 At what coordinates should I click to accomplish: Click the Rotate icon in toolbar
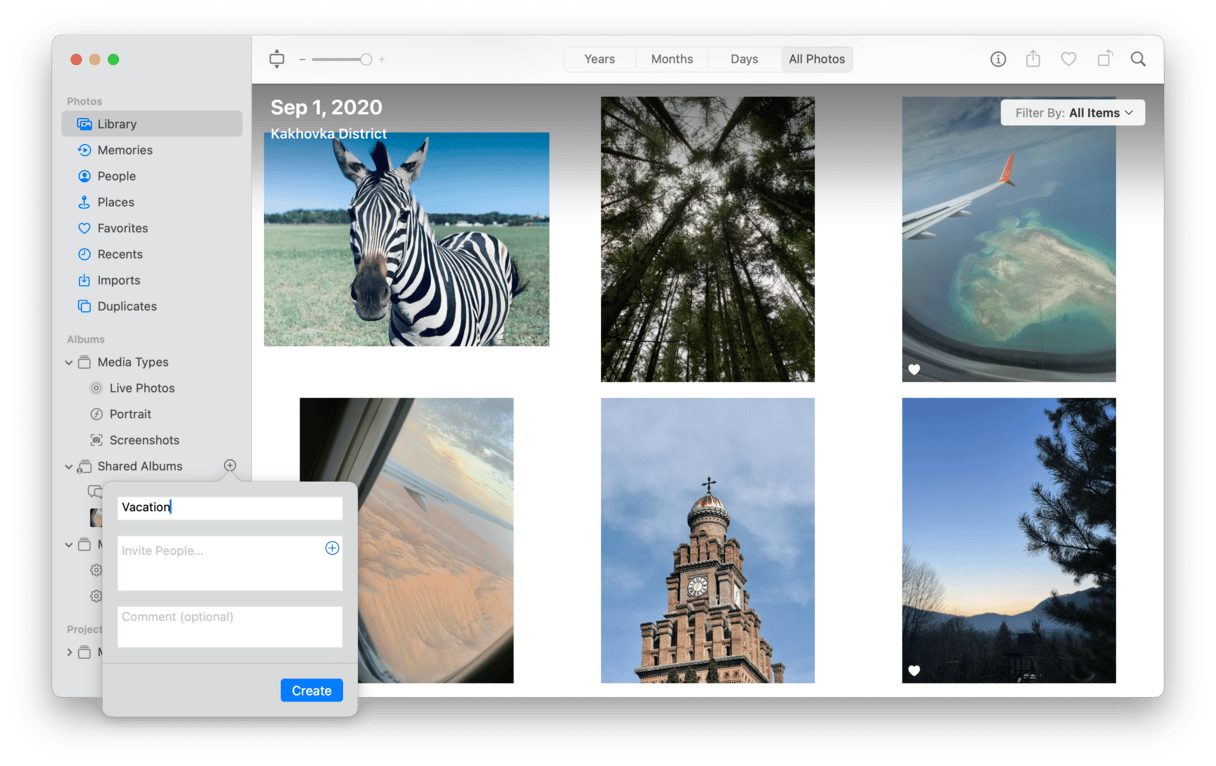[x=1104, y=59]
